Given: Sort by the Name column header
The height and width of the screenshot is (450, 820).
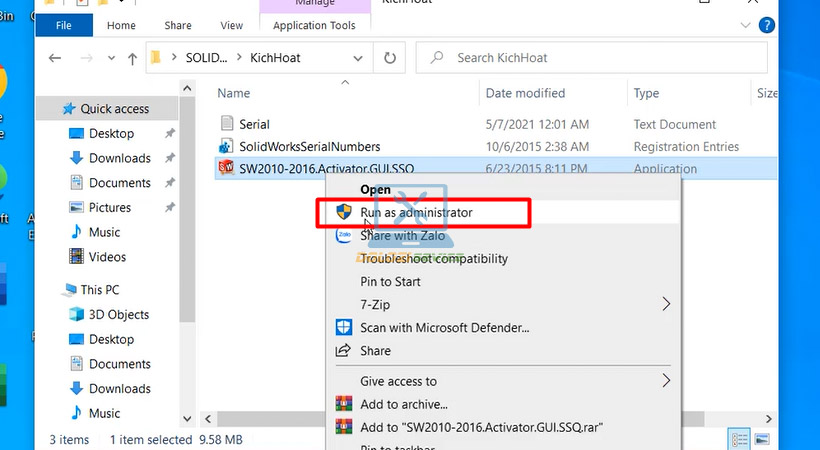Looking at the screenshot, I should [234, 93].
